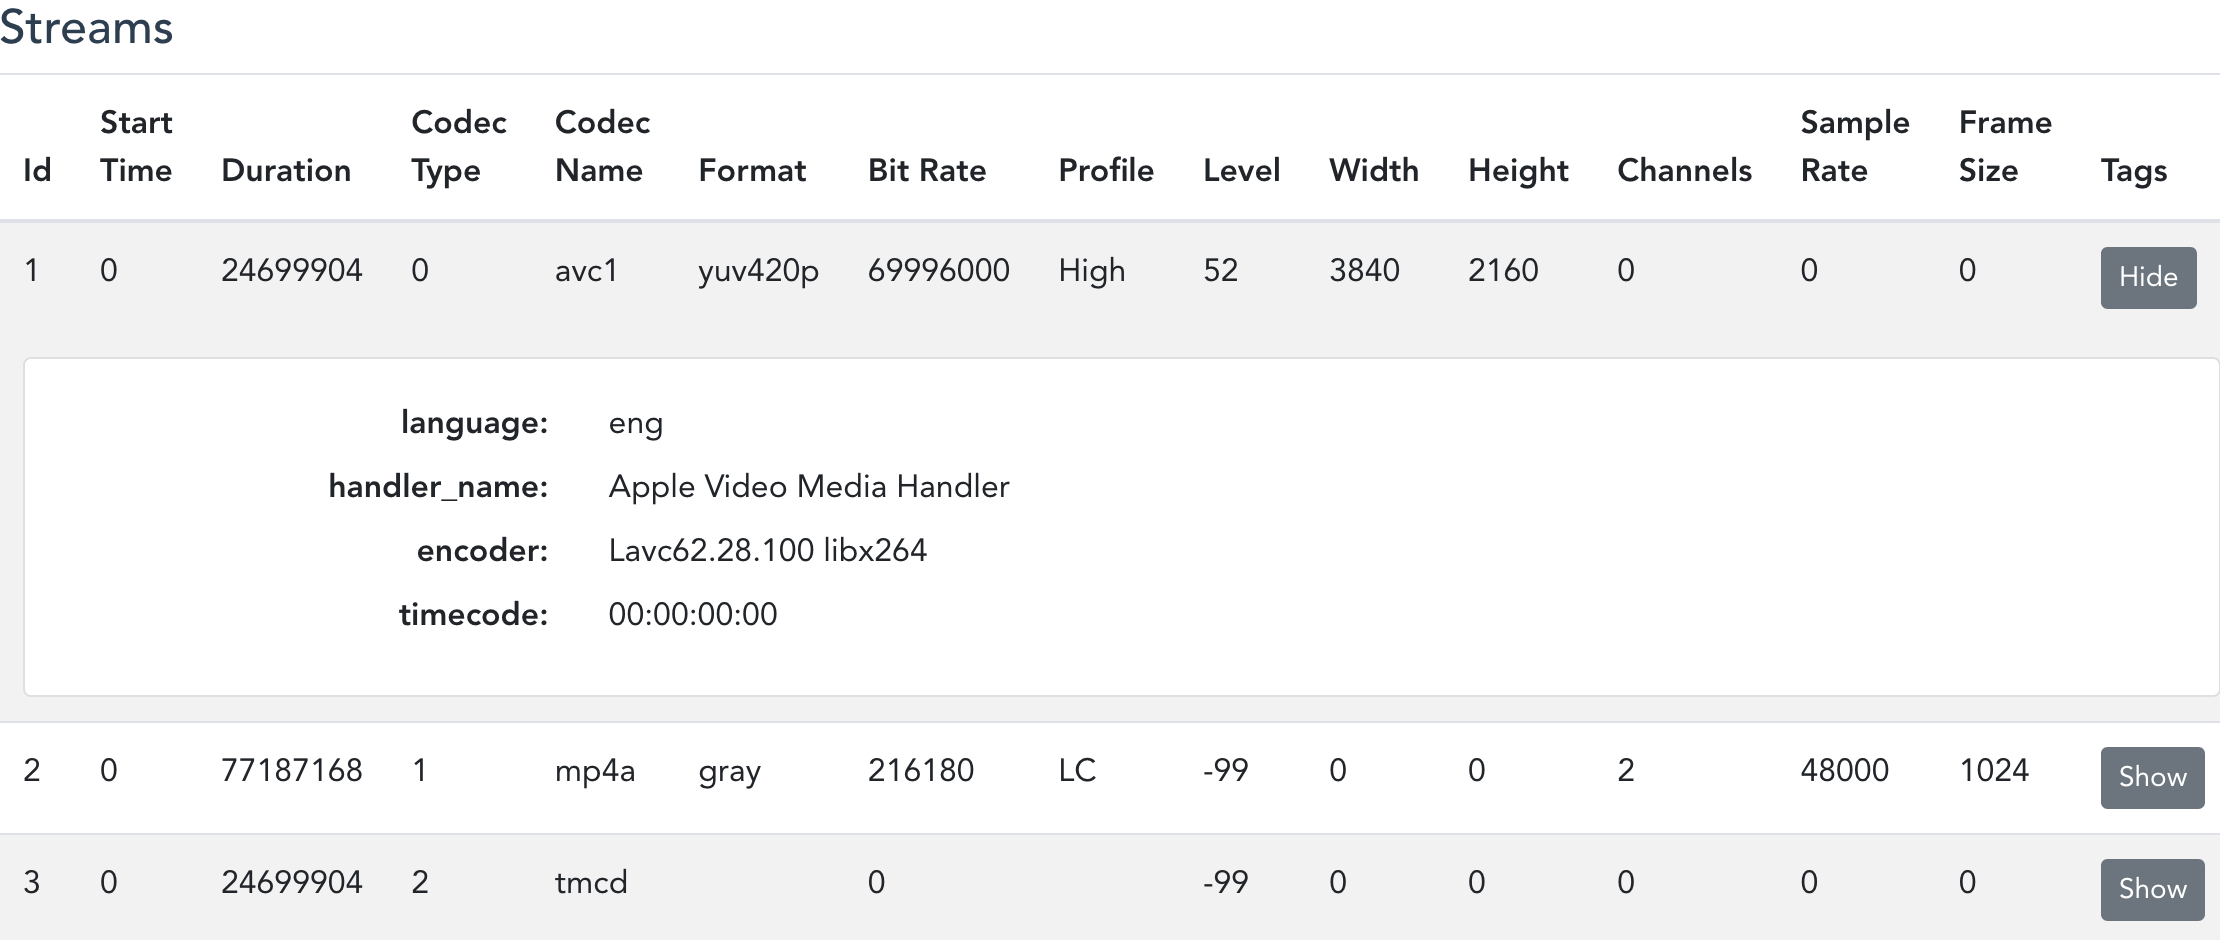This screenshot has height=940, width=2220.
Task: Click the avc1 codec name cell
Action: point(586,270)
